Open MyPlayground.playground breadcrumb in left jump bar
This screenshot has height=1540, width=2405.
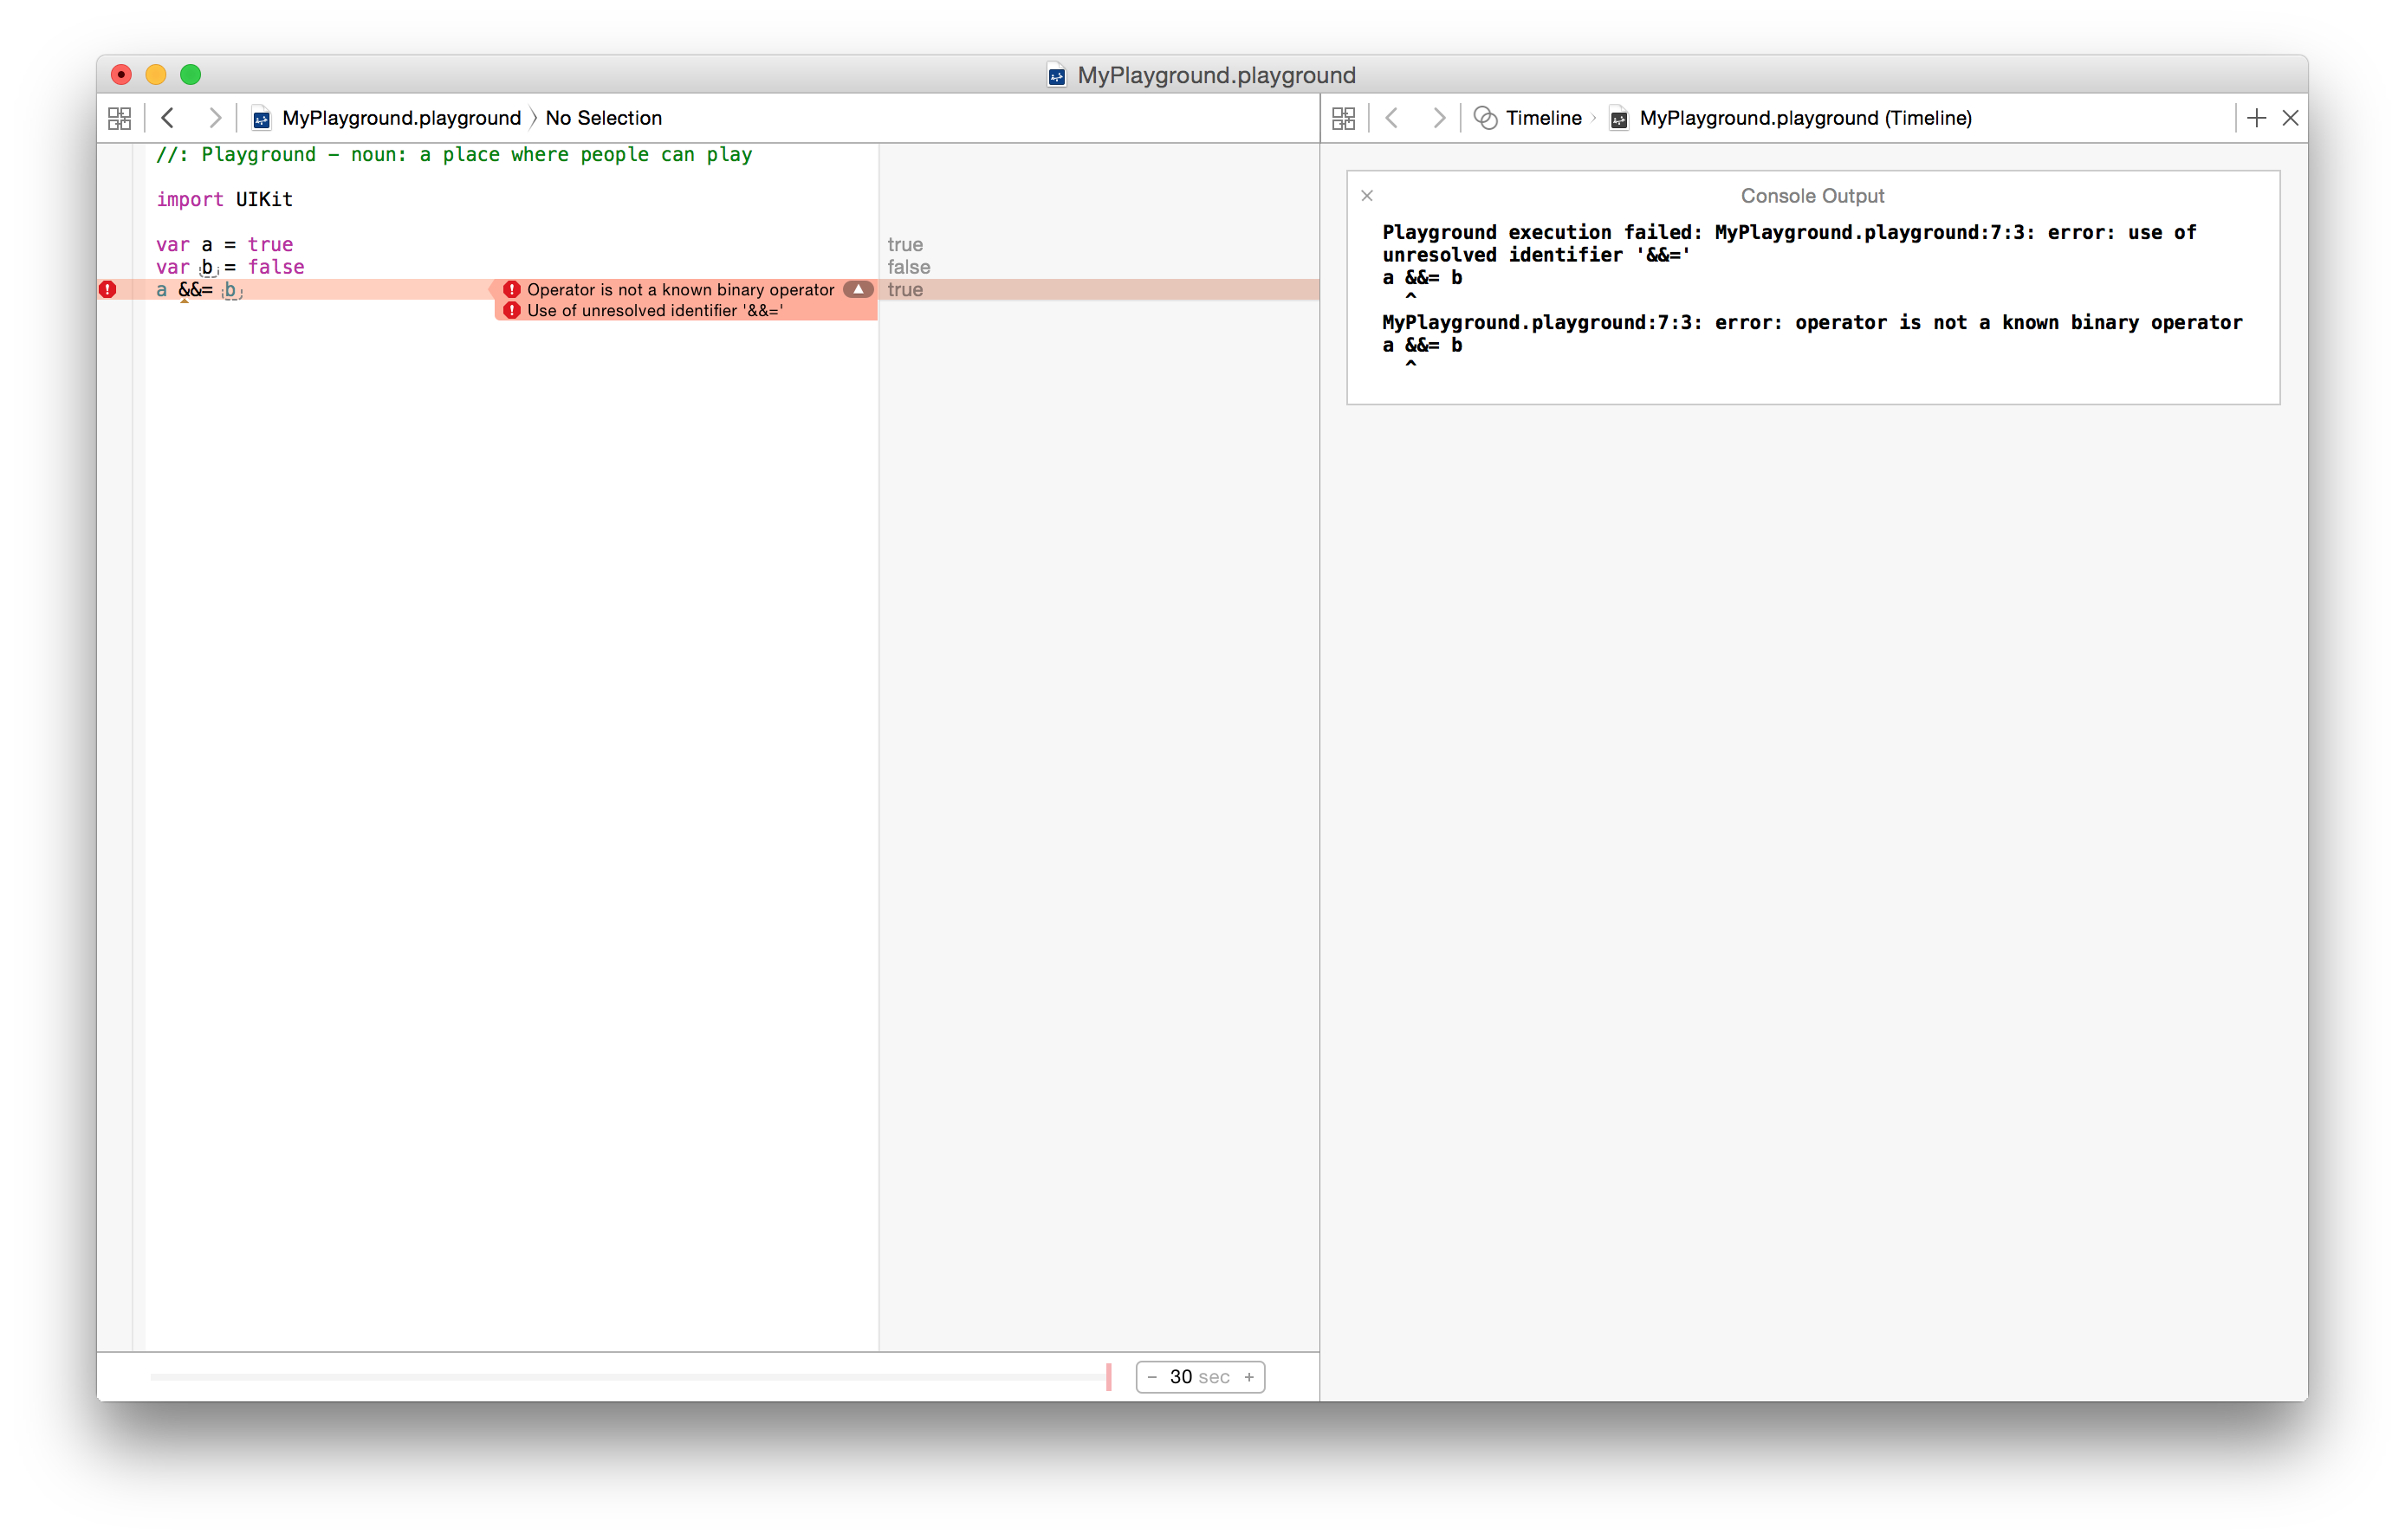[x=400, y=118]
